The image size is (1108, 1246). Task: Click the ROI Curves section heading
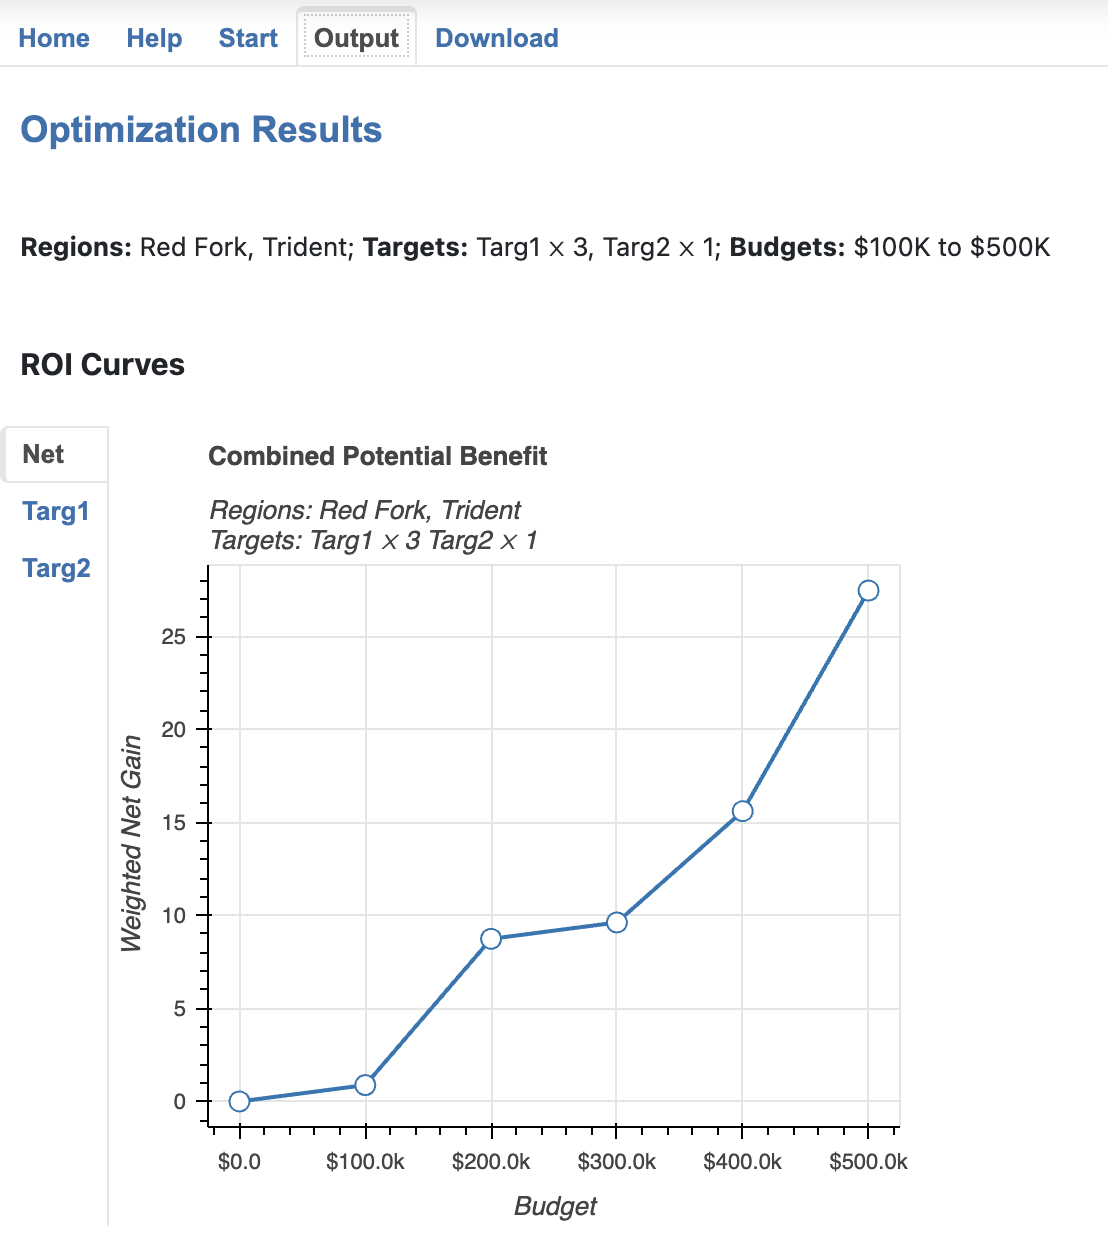(102, 364)
